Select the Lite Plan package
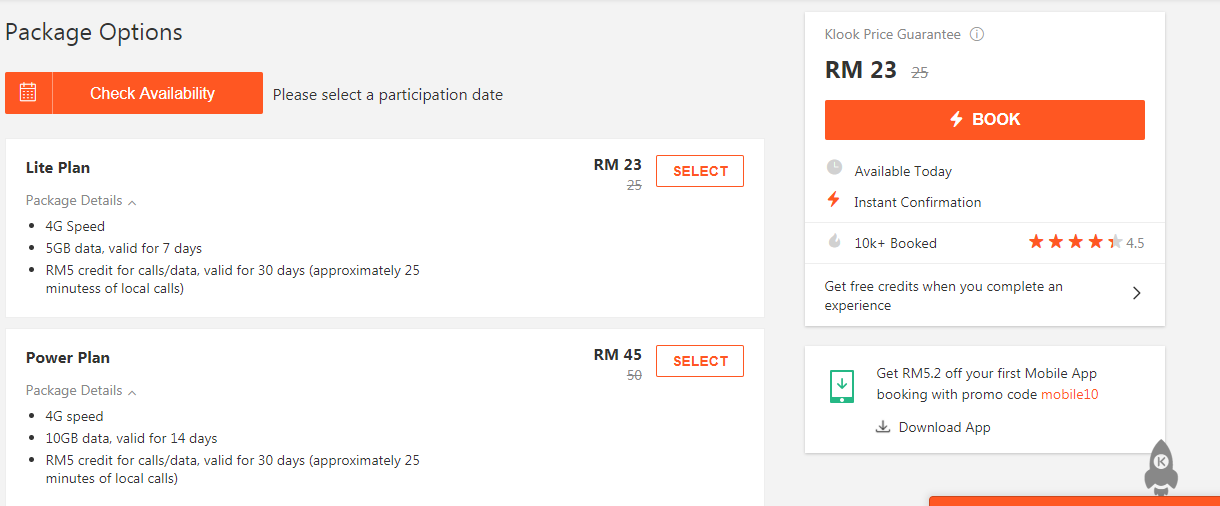Screen dimensions: 1220x506 click(700, 171)
